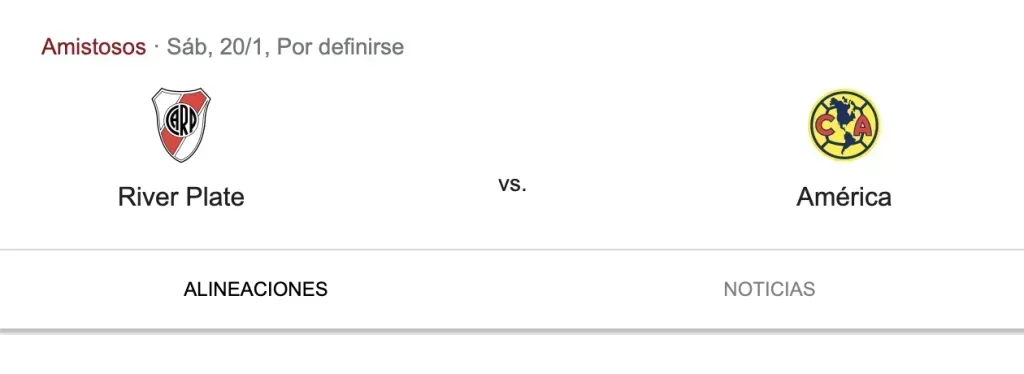Switch to the NOTICIAS tab
Viewport: 1024px width, 374px height.
[x=769, y=289]
